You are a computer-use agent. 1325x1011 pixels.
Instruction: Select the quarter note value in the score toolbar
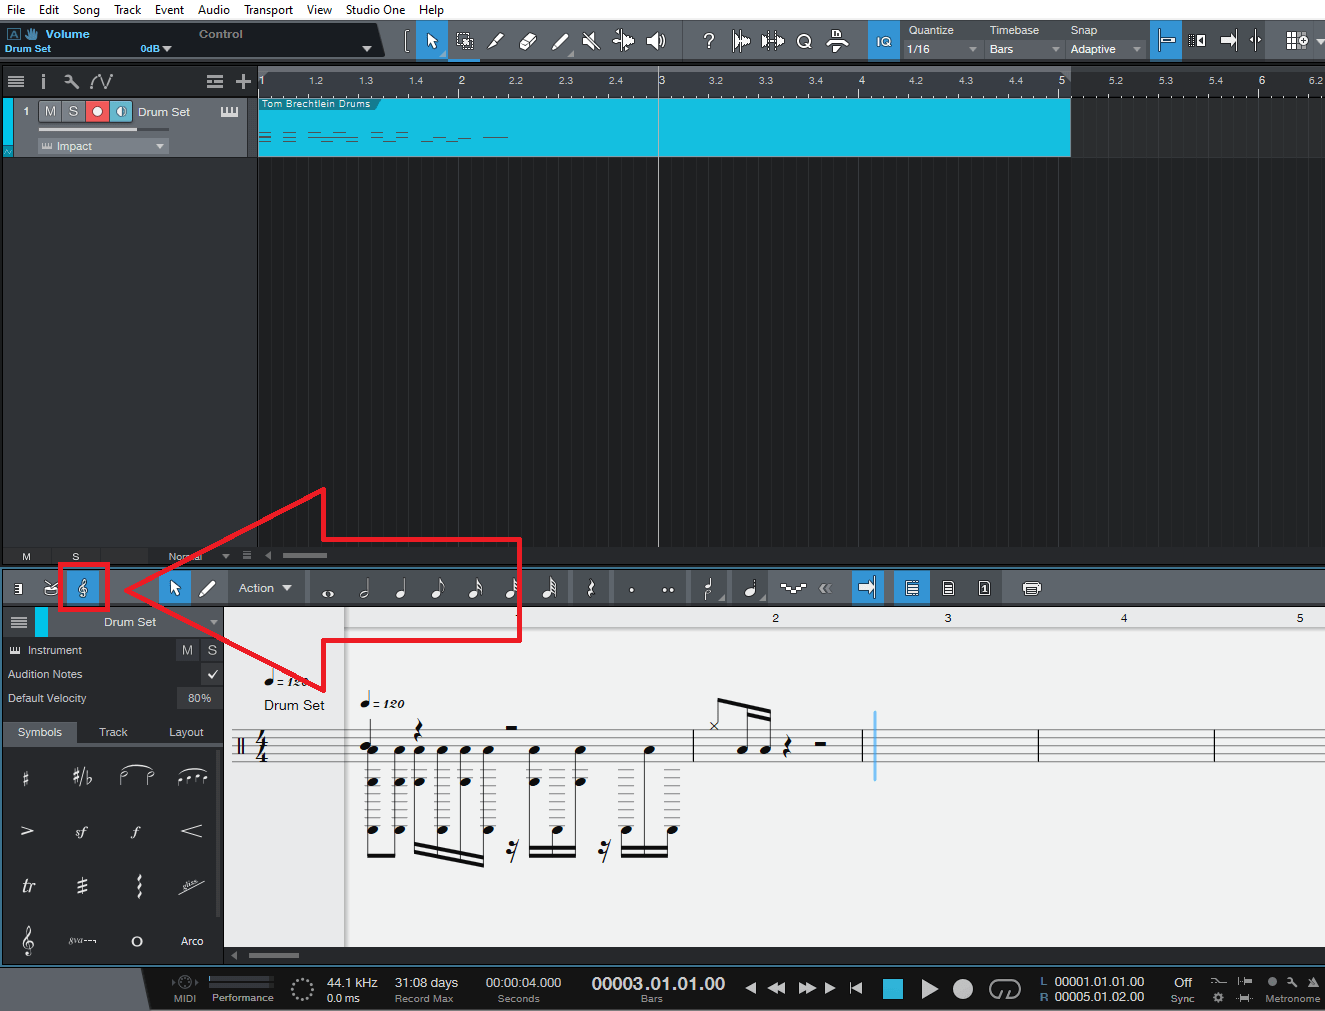(401, 587)
